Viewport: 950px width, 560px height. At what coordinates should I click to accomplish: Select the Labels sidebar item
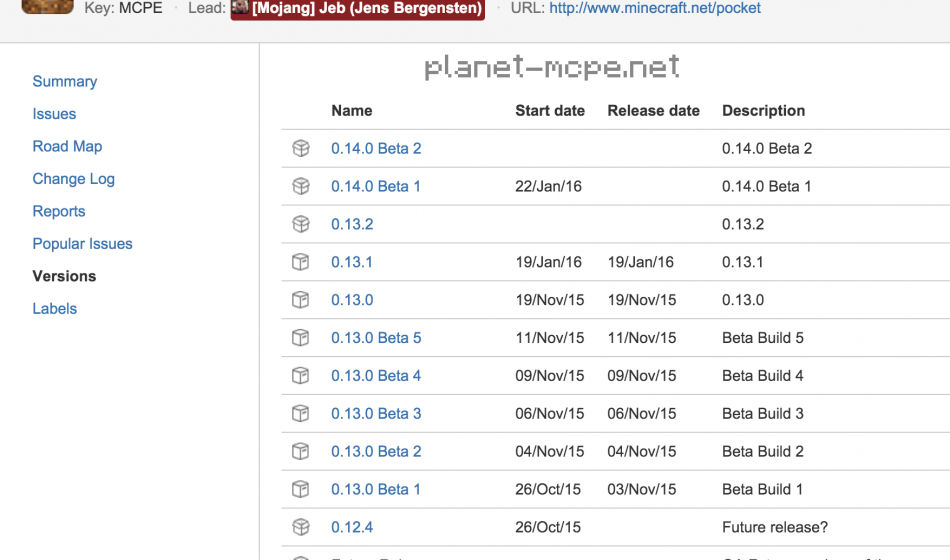(x=55, y=309)
